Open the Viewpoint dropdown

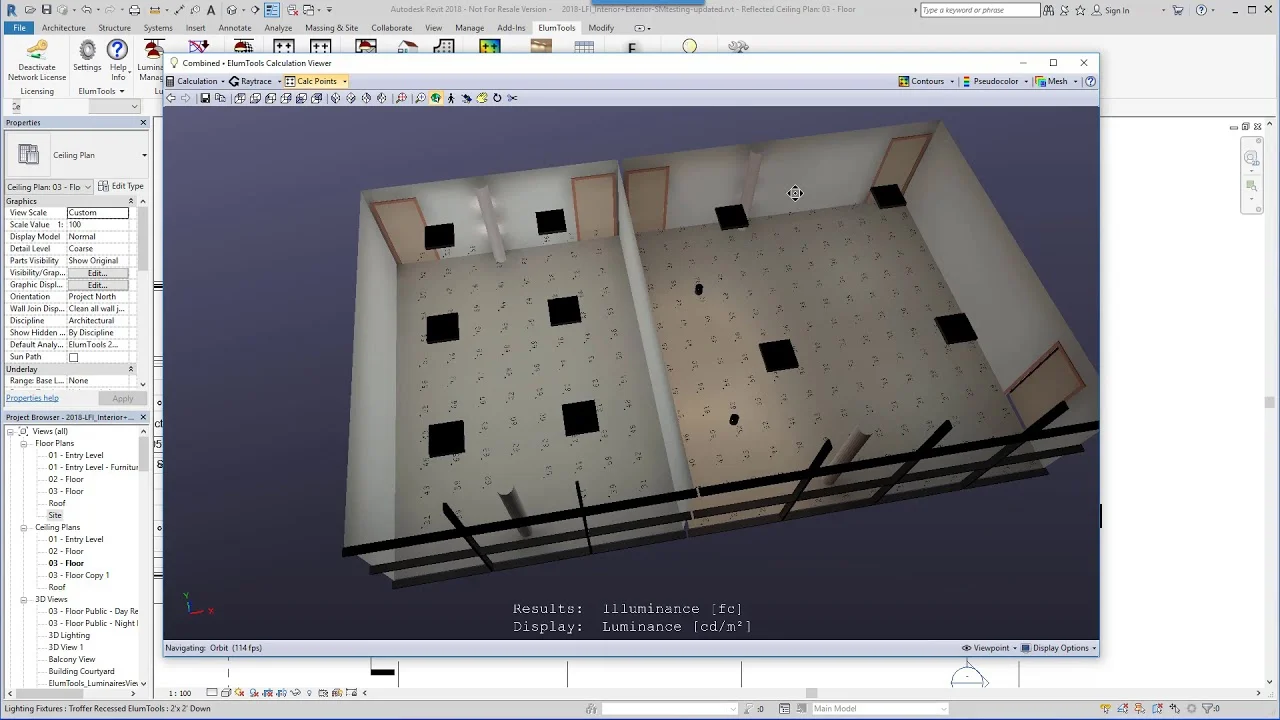tap(989, 648)
